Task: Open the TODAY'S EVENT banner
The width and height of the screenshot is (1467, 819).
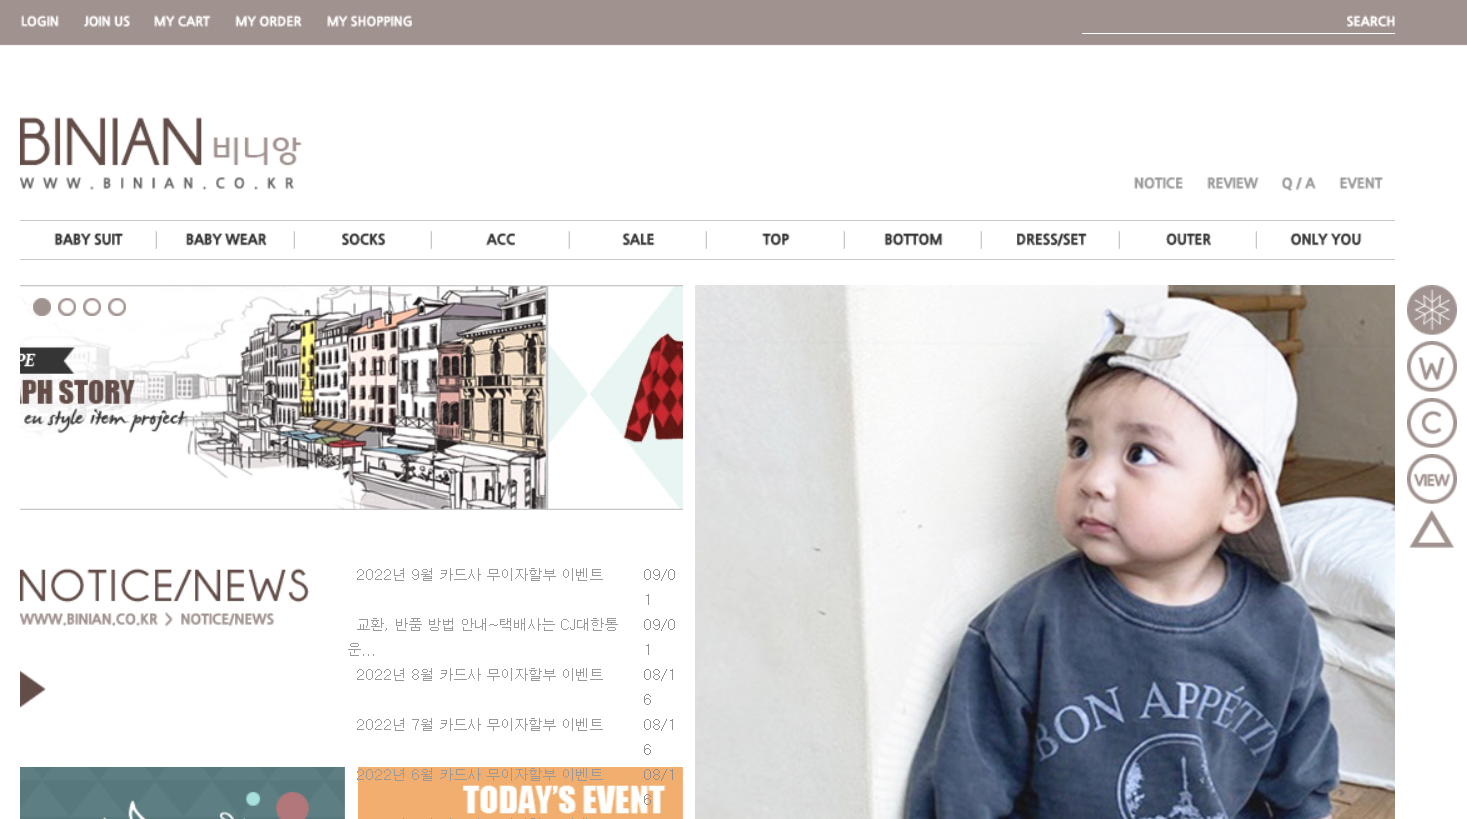Action: coord(520,793)
